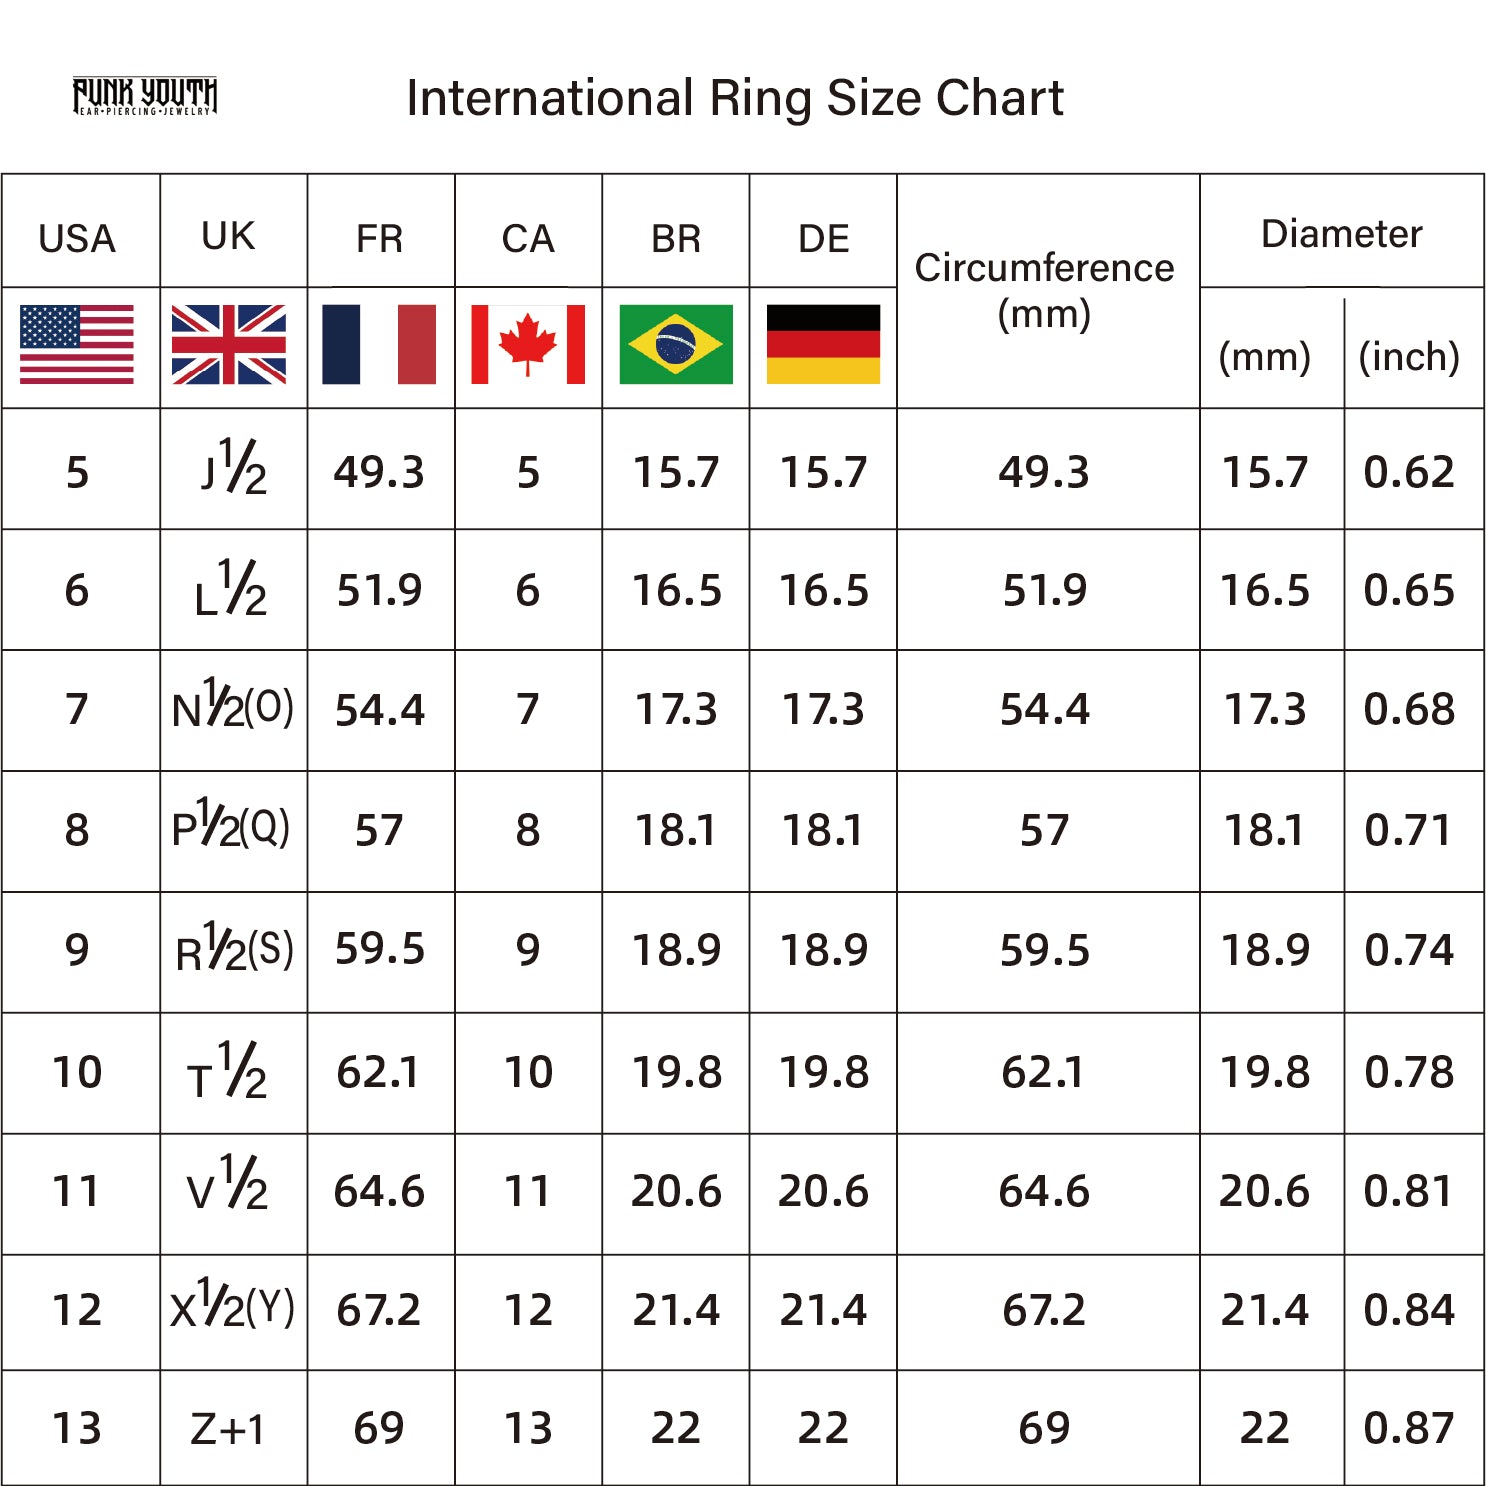
Task: Select the 0.74 inch diameter cell
Action: (1409, 950)
